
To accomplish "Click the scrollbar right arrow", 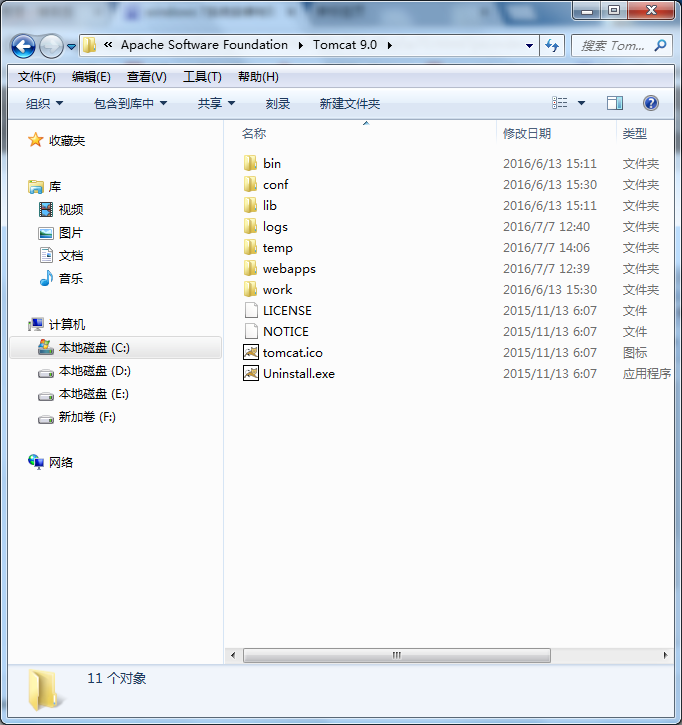I will coord(665,655).
